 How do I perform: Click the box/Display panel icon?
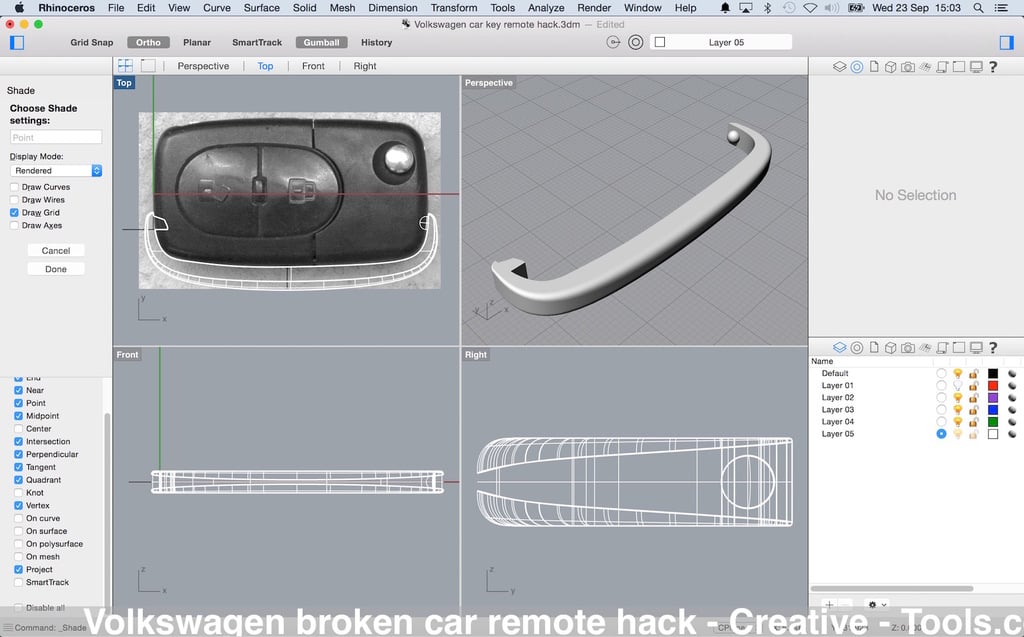point(891,66)
